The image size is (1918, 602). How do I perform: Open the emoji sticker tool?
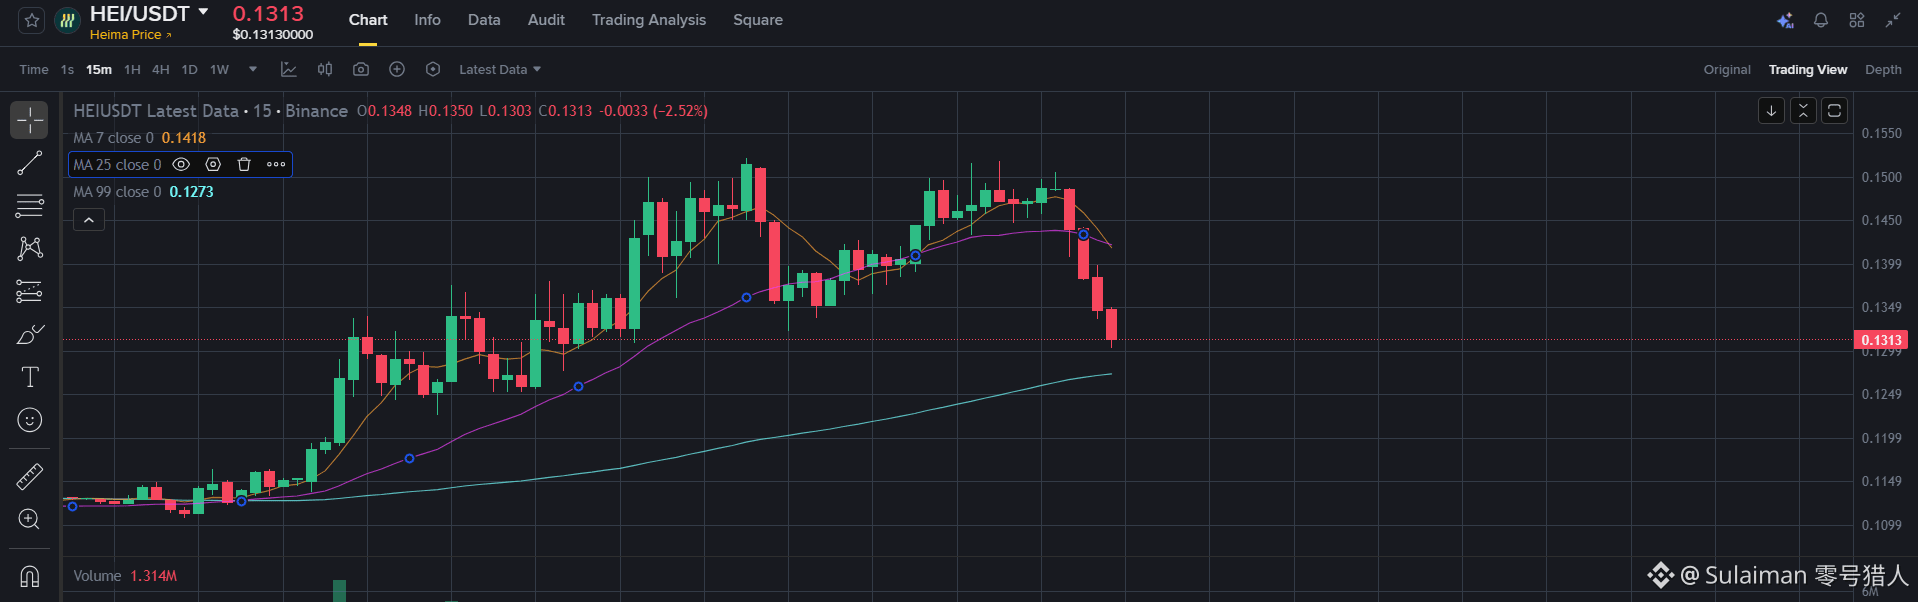[x=30, y=420]
